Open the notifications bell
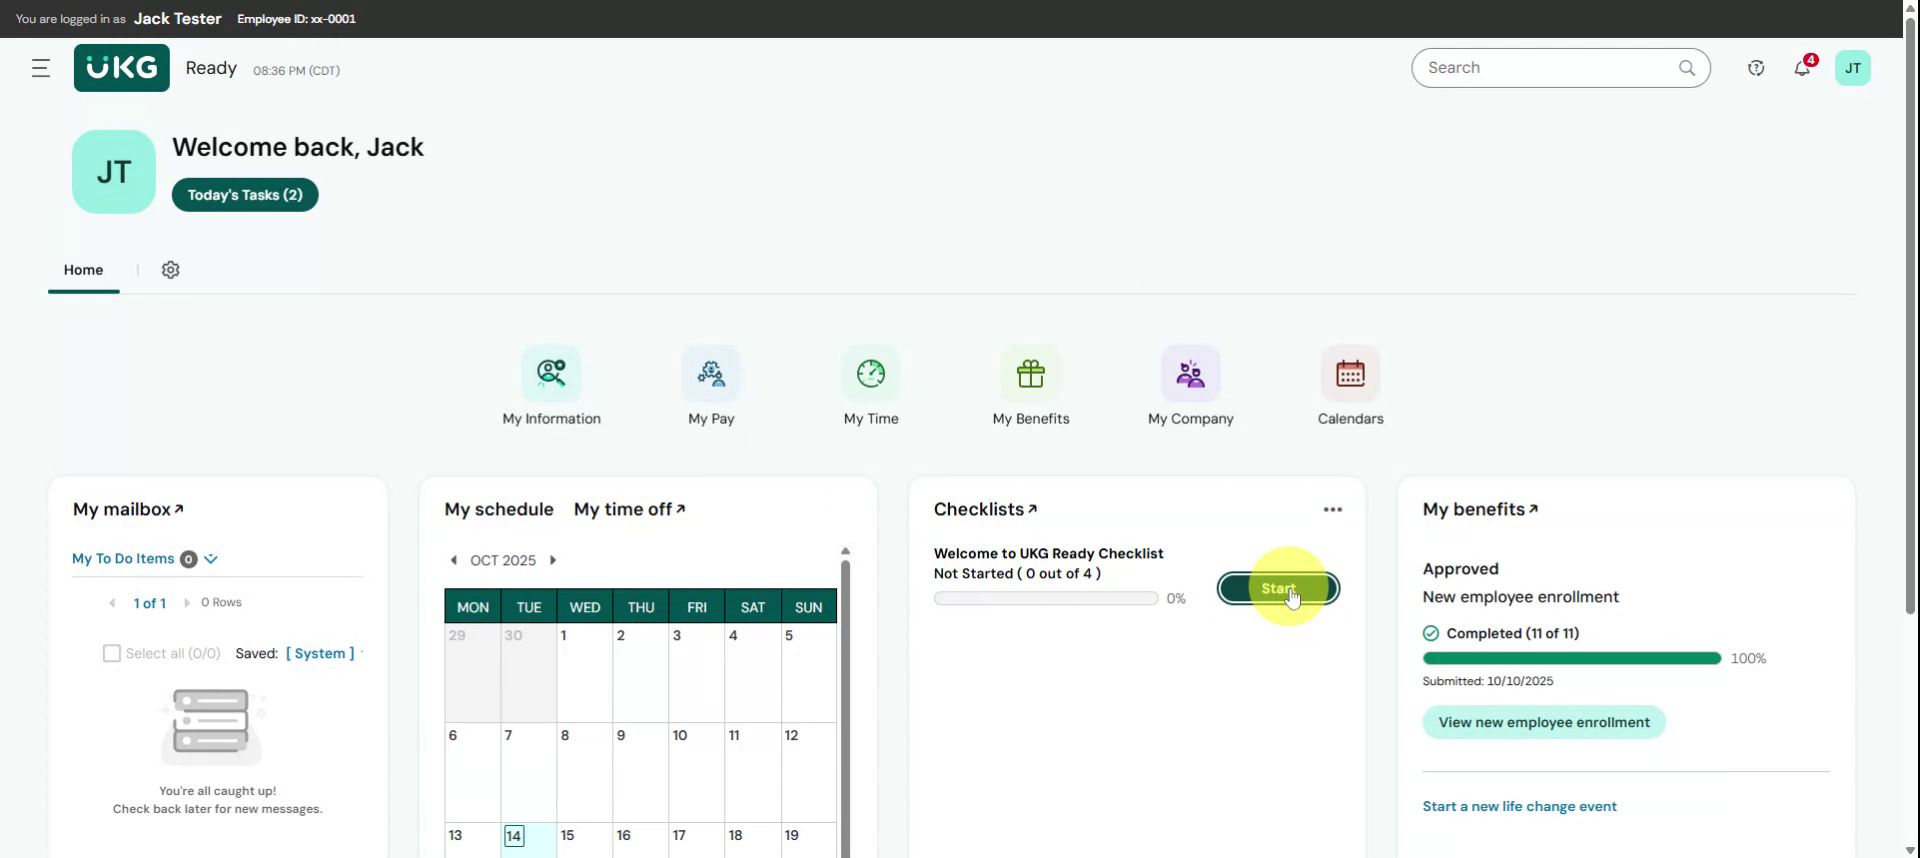 (1802, 68)
